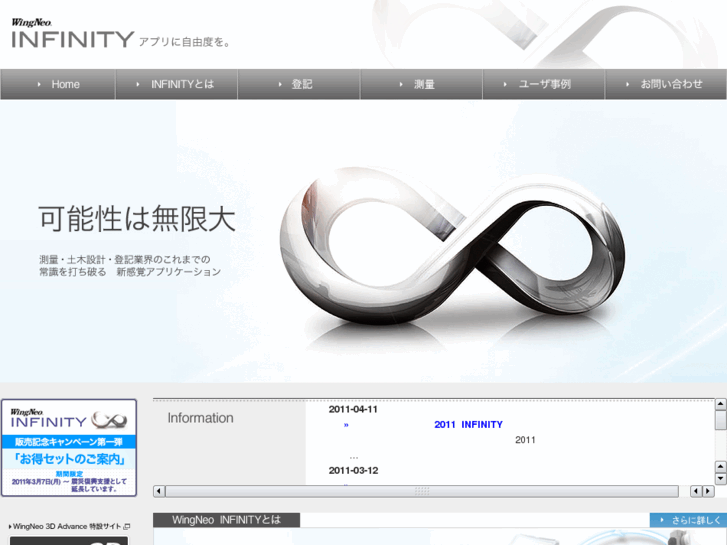Open the 販売記念キャンペーン campaign banner
Viewport: 727px width, 545px height.
click(69, 448)
